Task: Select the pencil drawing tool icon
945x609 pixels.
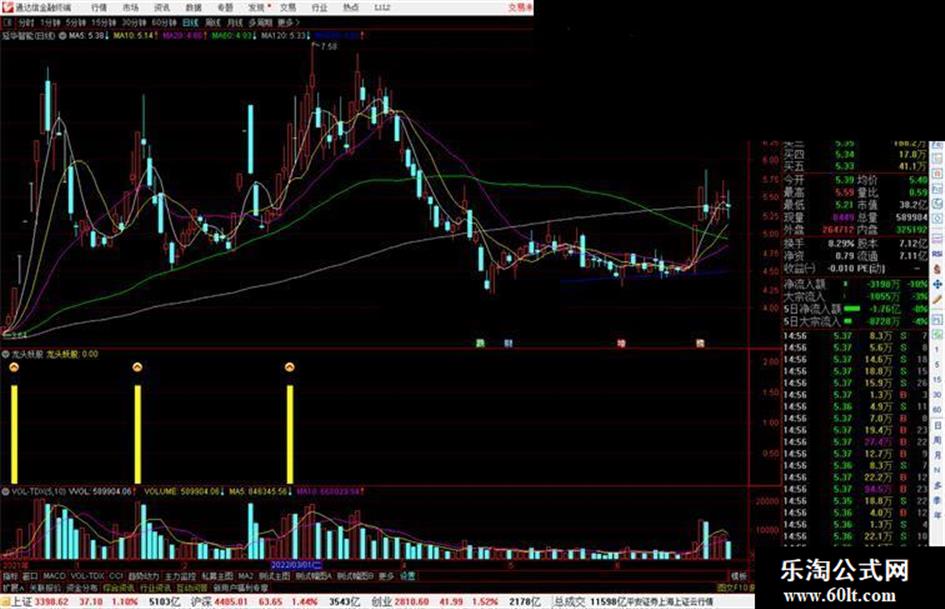Action: click(x=937, y=299)
